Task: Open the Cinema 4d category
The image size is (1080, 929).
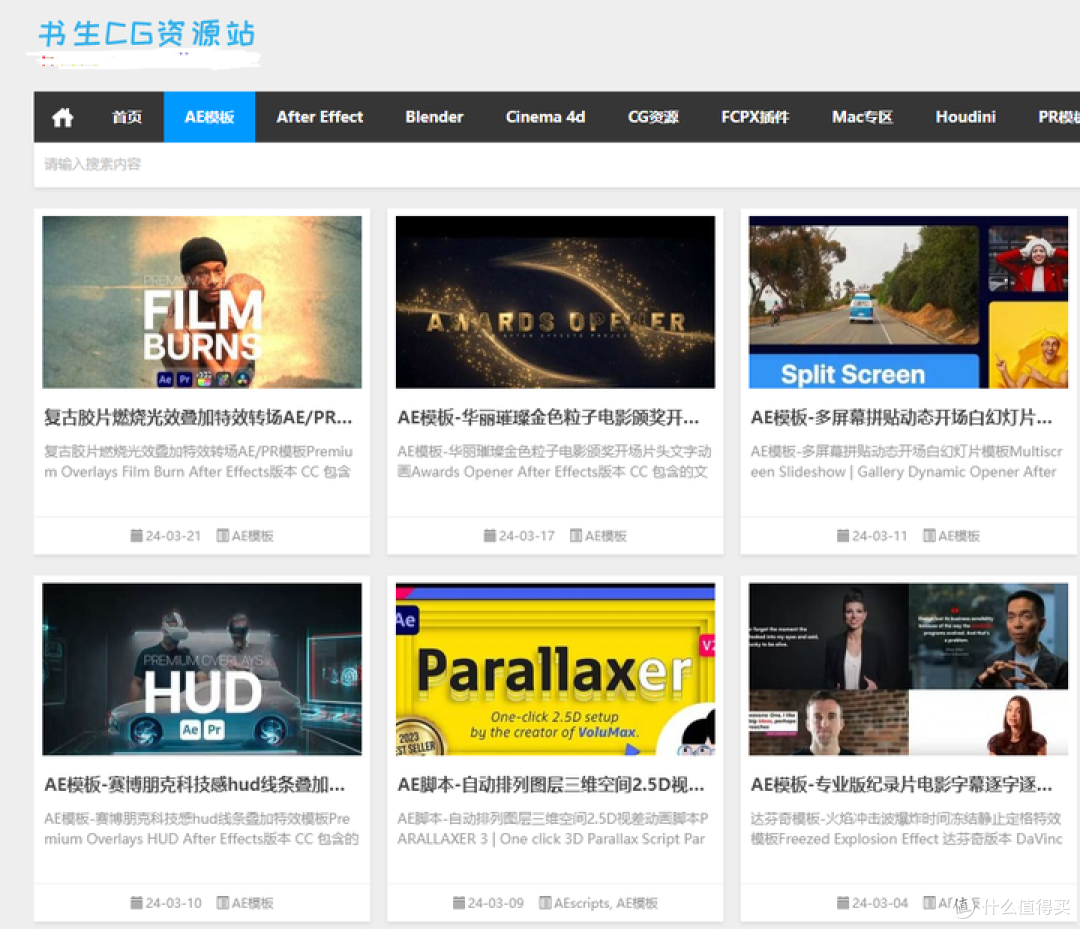Action: click(x=546, y=117)
